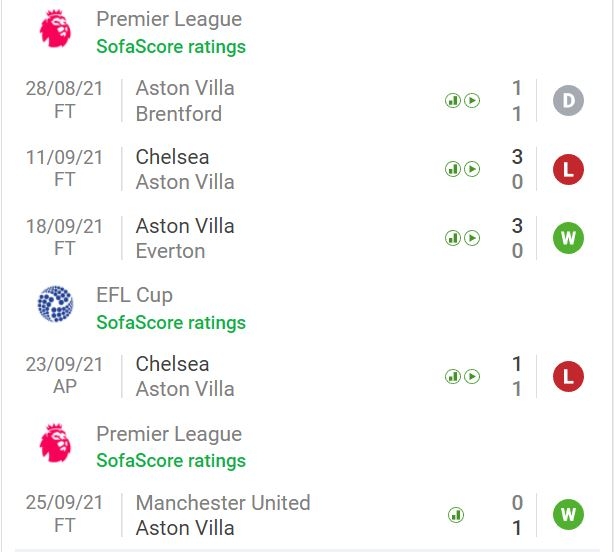Play highlights for EFL Cup Chelsea match
This screenshot has width=616, height=552.
[x=472, y=376]
